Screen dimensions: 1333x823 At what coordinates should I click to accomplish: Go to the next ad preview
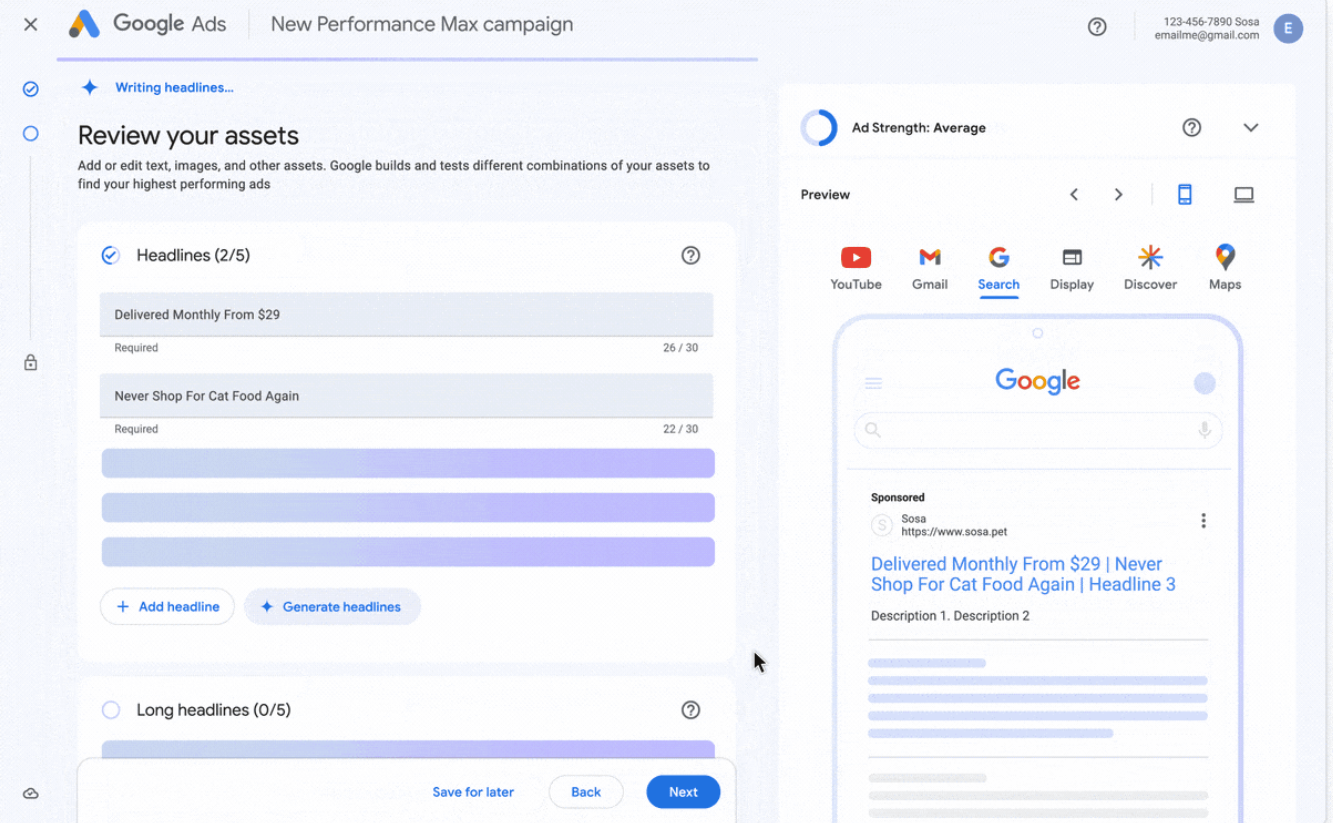click(x=1118, y=195)
